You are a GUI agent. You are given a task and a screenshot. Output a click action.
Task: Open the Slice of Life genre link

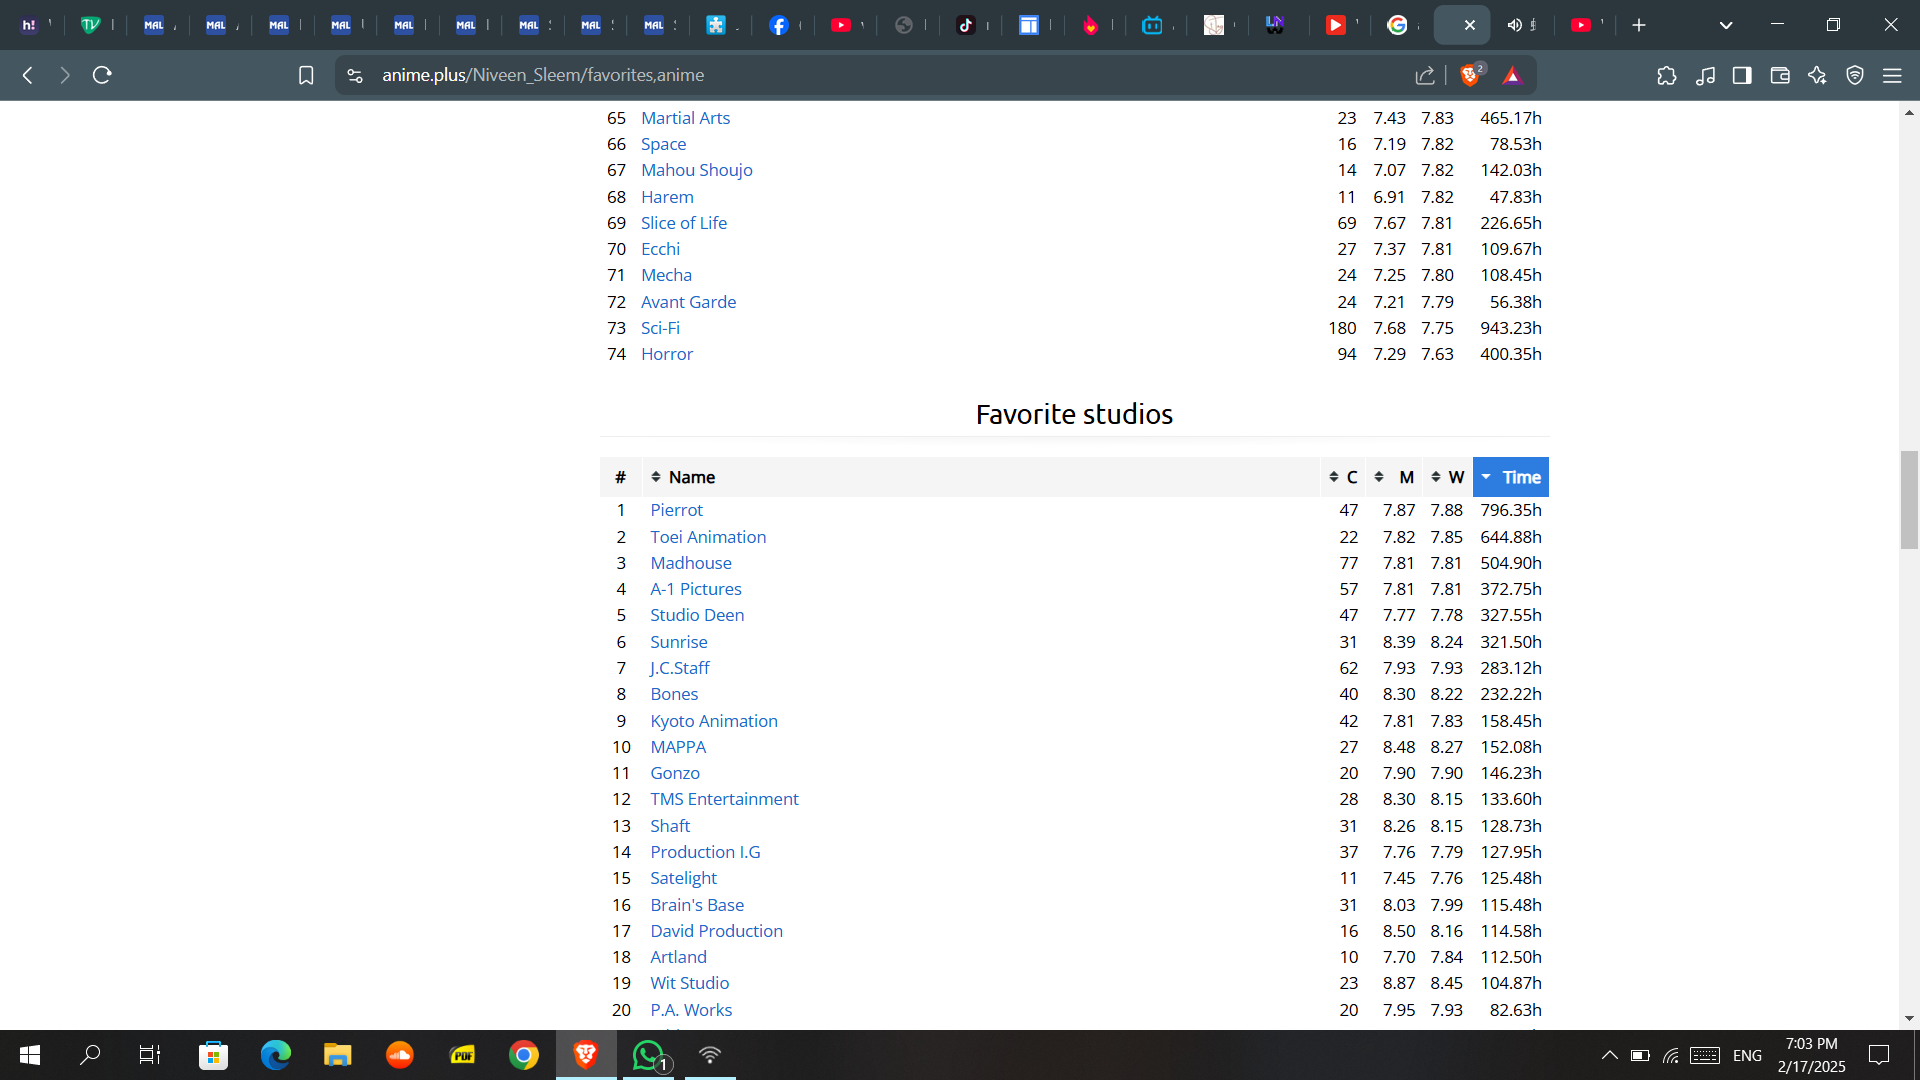click(684, 223)
